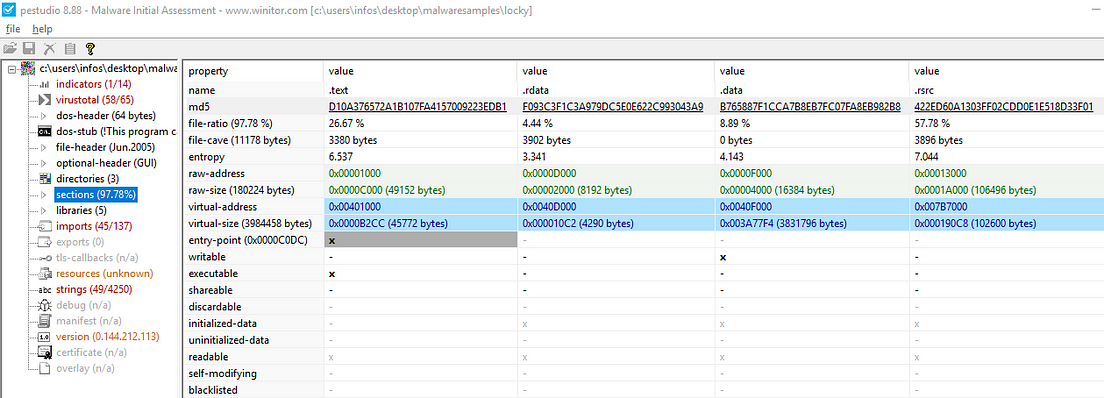1104x398 pixels.
Task: Click the abc icon beside strings
Action: coord(44,290)
